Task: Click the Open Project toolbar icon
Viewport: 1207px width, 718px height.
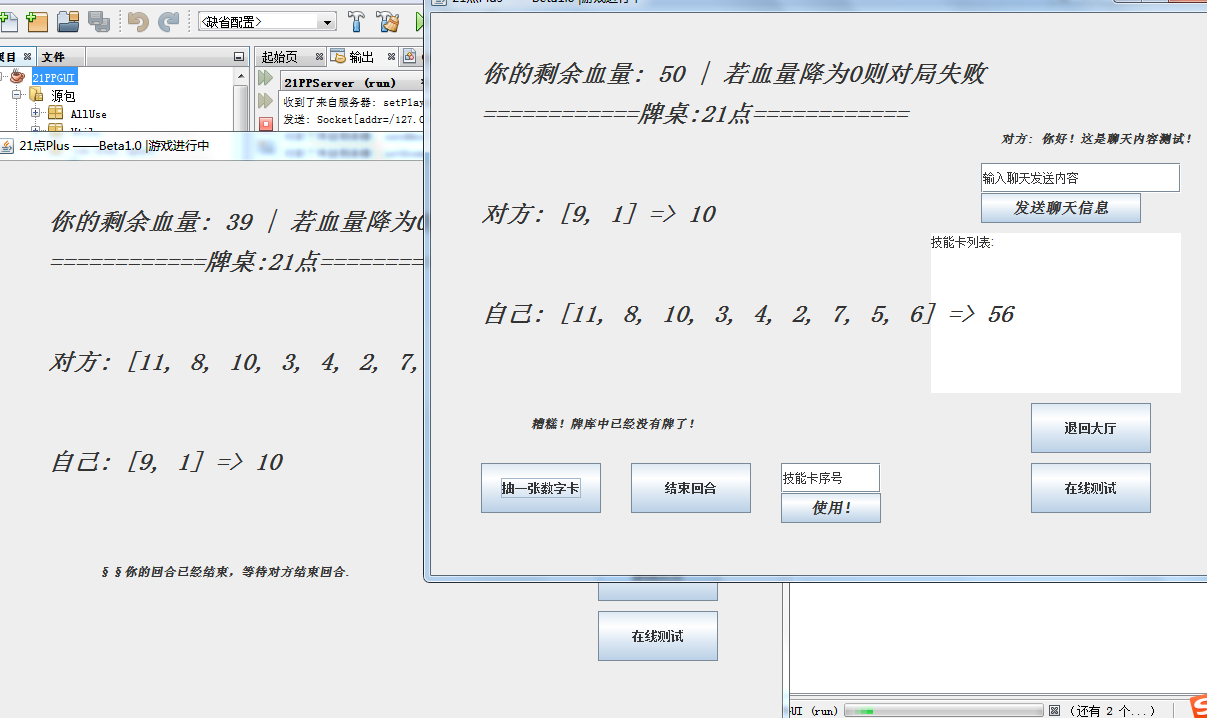Action: pyautogui.click(x=68, y=20)
